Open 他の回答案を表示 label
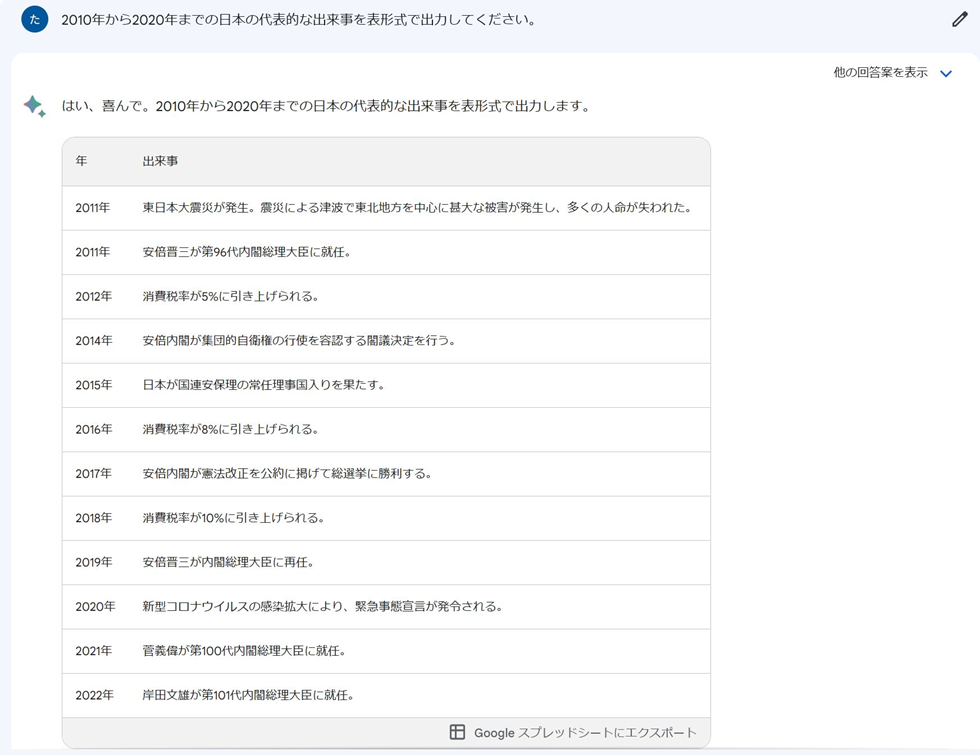Image resolution: width=980 pixels, height=755 pixels. coord(880,72)
